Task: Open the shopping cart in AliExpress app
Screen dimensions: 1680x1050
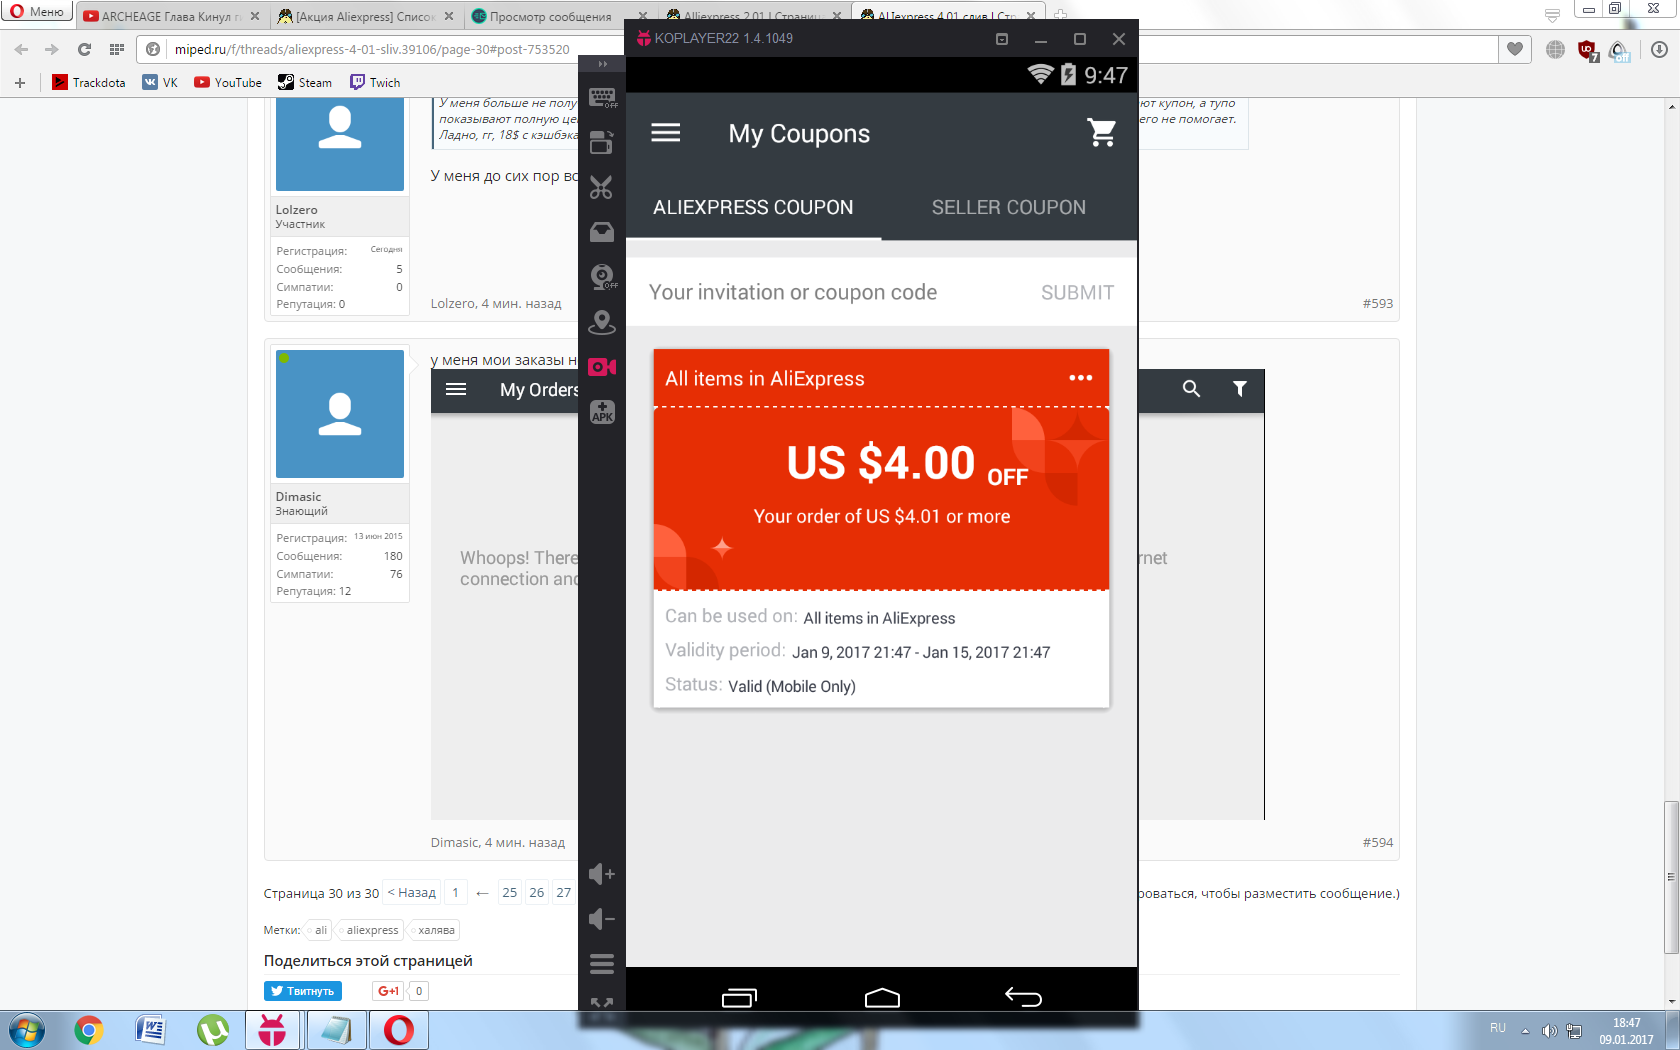Action: click(1101, 133)
